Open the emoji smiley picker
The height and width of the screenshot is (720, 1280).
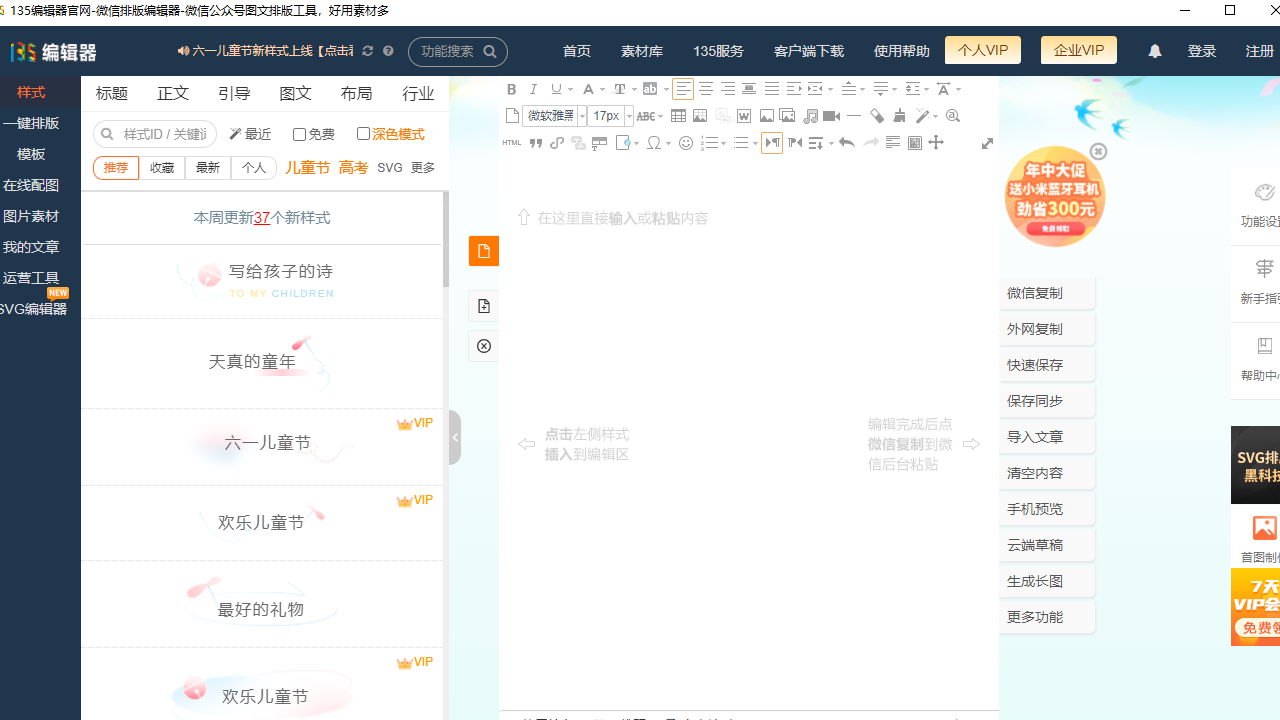click(686, 143)
